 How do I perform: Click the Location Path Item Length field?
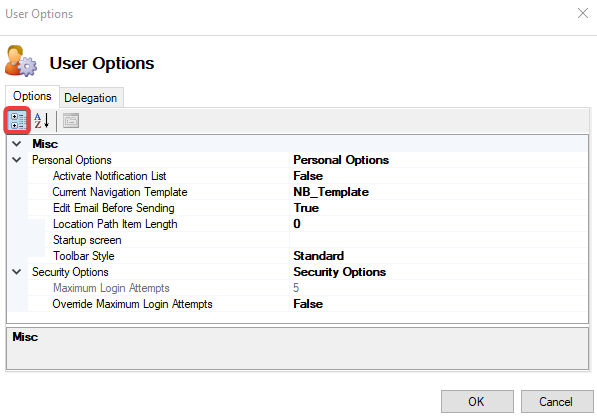tap(438, 224)
